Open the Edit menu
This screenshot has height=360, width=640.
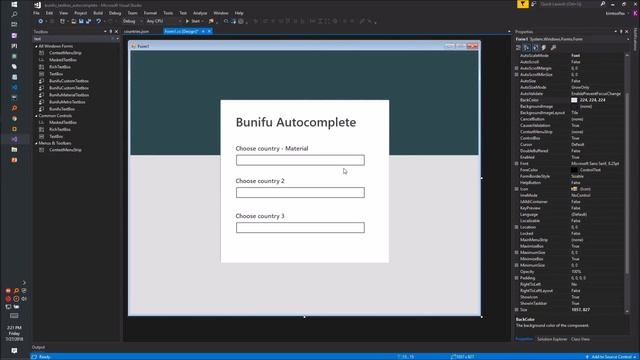(49, 13)
